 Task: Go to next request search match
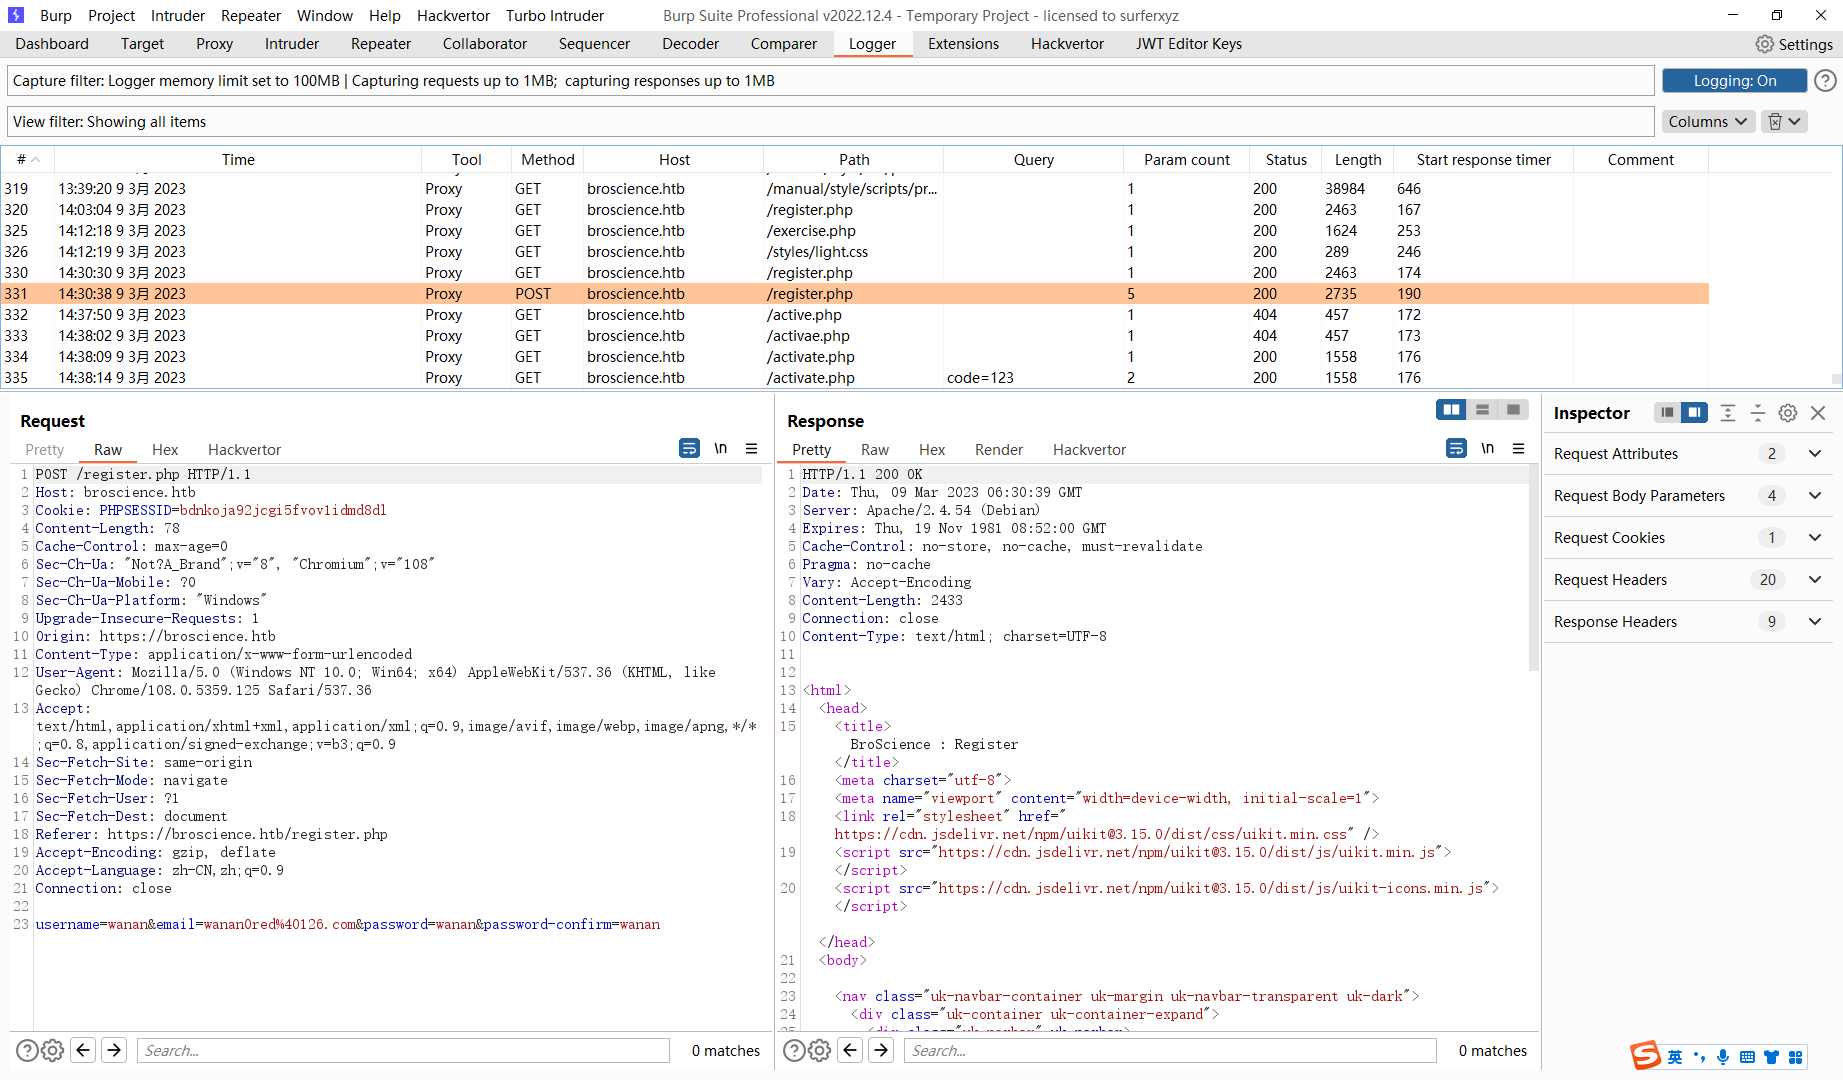pos(114,1050)
